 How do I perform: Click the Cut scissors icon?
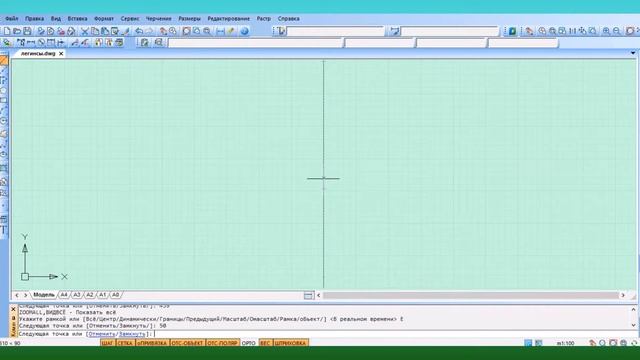click(x=84, y=31)
